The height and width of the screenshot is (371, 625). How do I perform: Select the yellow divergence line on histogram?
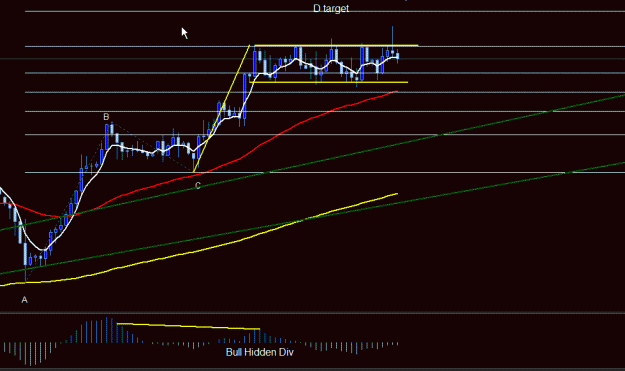[188, 326]
